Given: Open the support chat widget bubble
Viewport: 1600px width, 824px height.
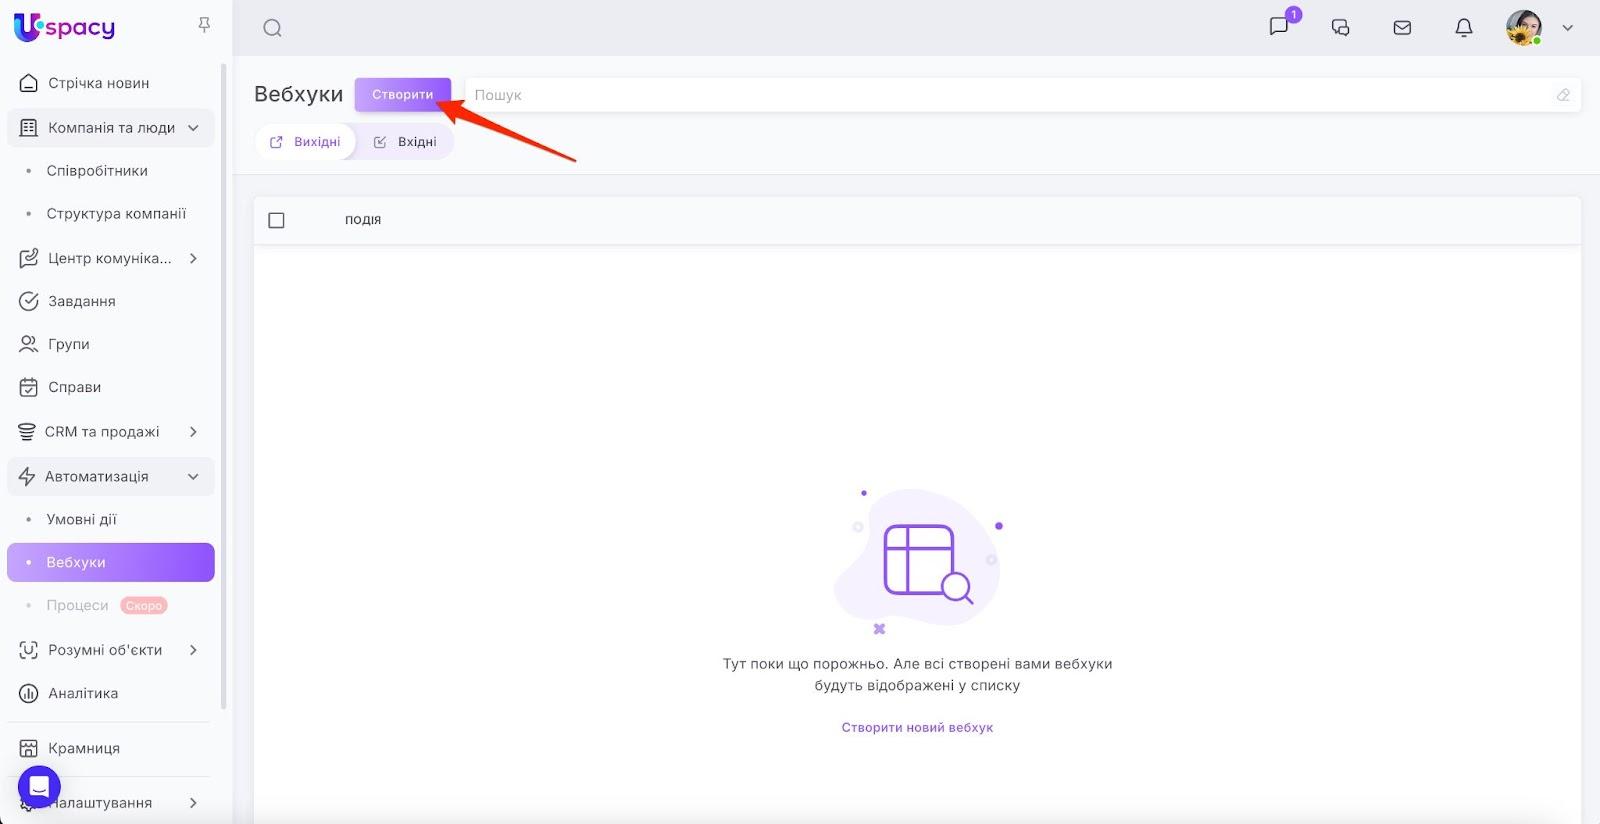Looking at the screenshot, I should tap(39, 787).
